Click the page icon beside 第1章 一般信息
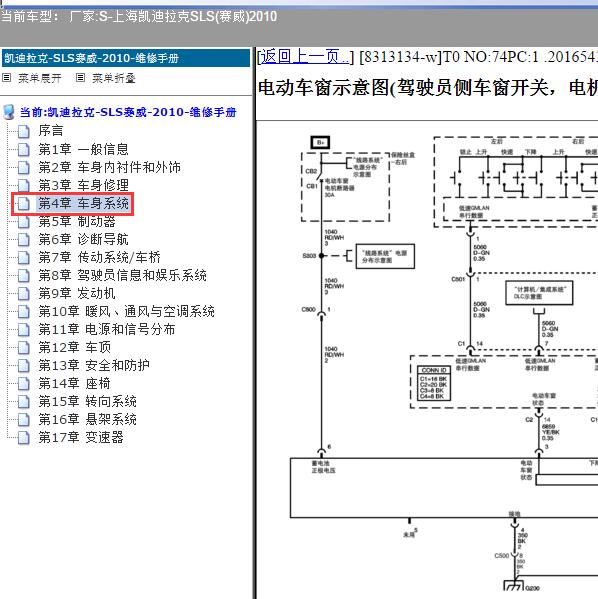Viewport: 598px width, 599px height. coord(24,149)
